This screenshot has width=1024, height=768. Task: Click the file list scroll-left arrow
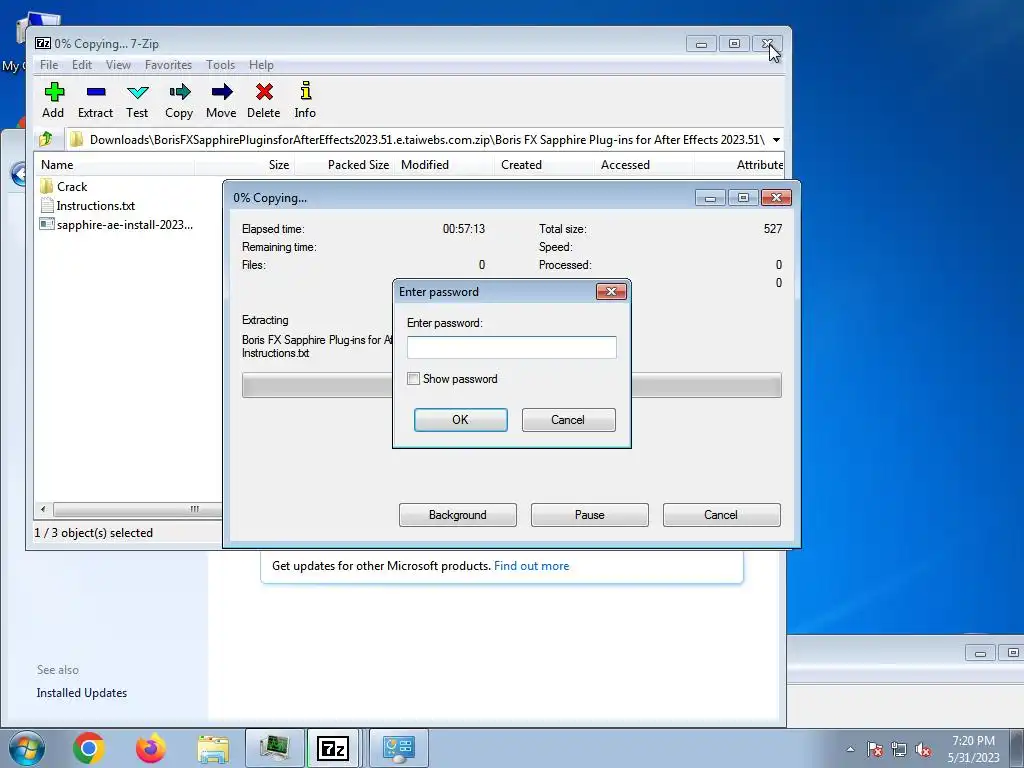coord(43,509)
